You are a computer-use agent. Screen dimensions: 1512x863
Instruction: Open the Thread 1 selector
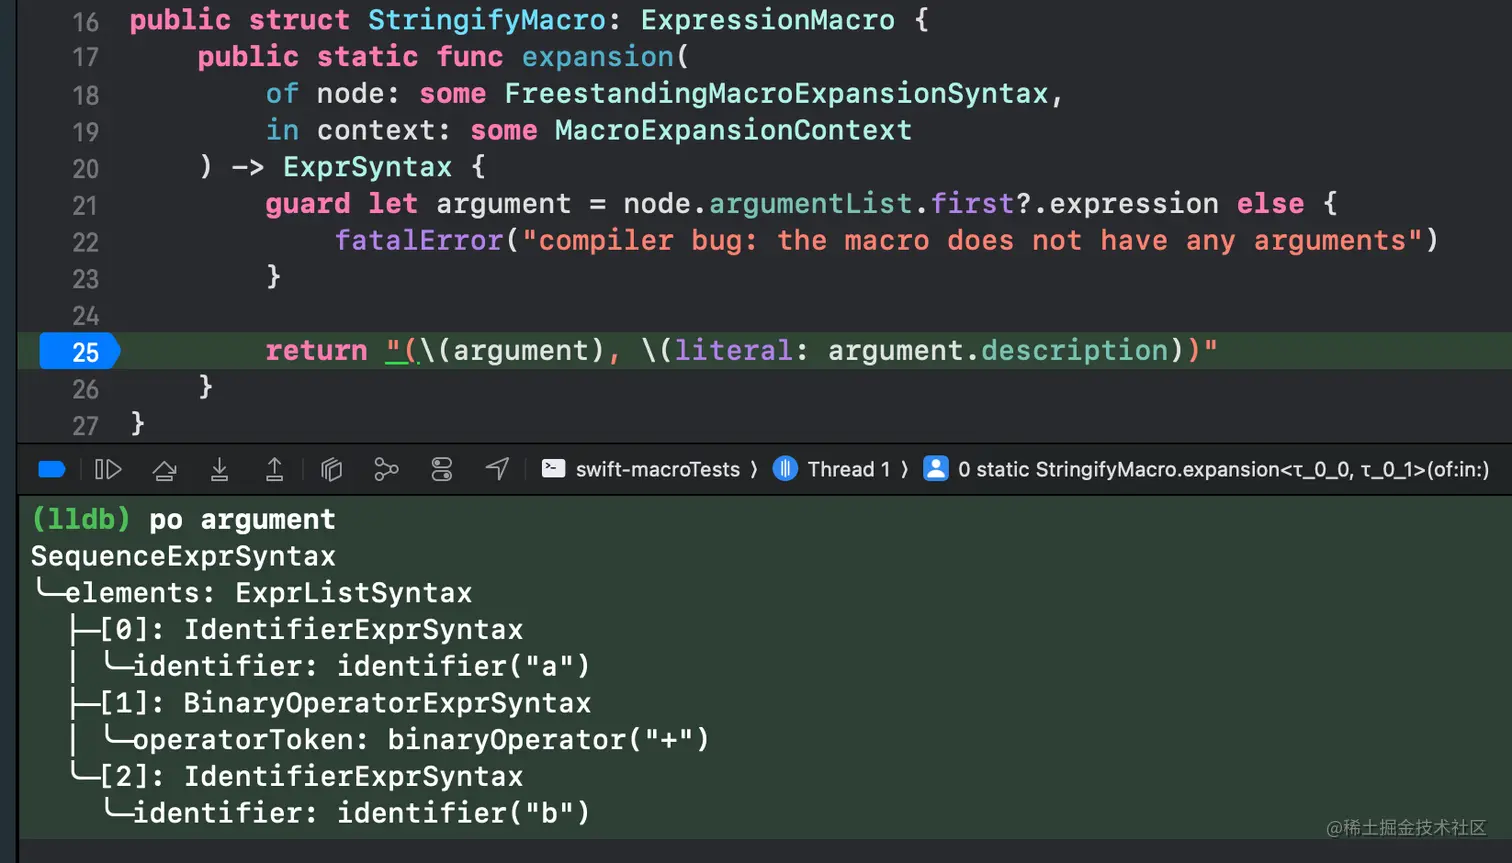click(832, 469)
